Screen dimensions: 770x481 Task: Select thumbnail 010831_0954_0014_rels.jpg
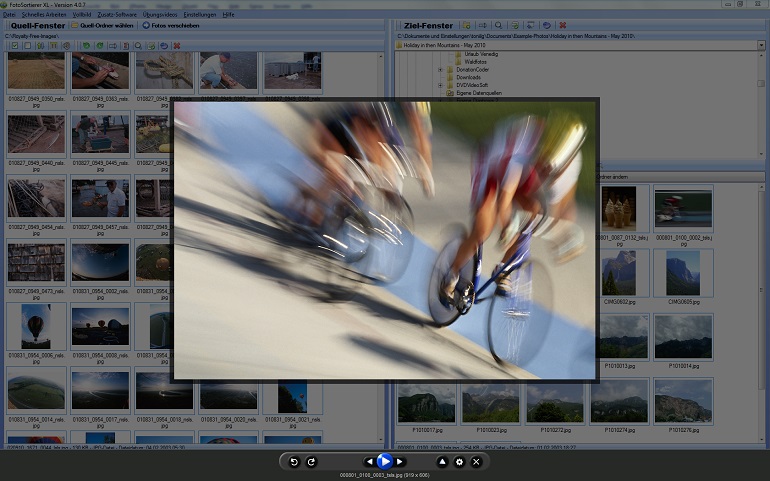click(36, 391)
